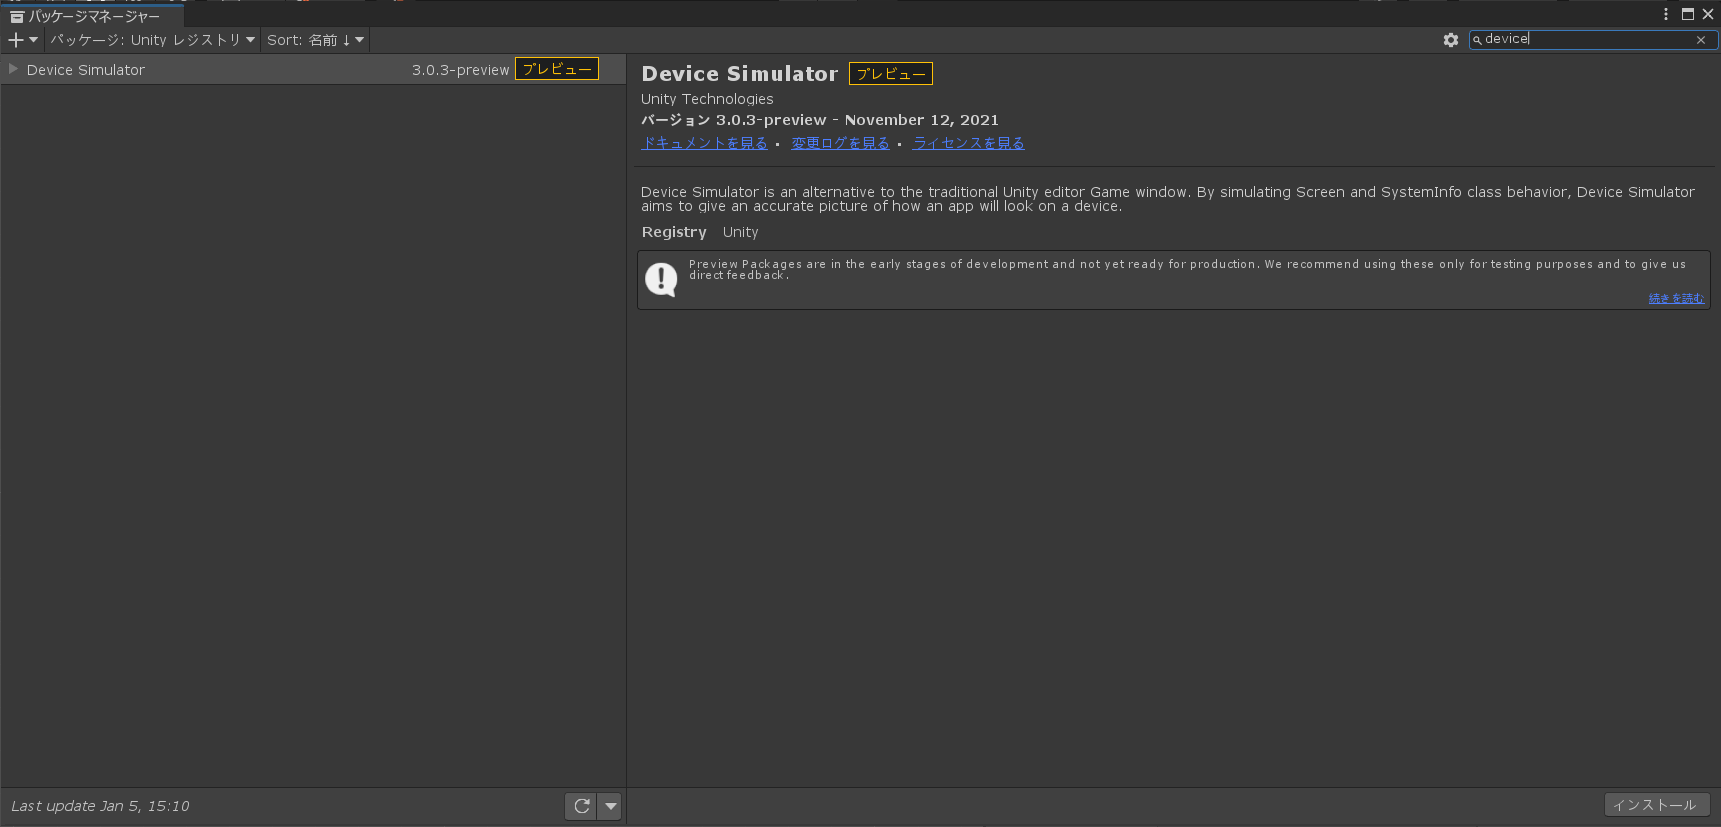Clear the search field with the x icon
This screenshot has width=1721, height=827.
coord(1701,40)
